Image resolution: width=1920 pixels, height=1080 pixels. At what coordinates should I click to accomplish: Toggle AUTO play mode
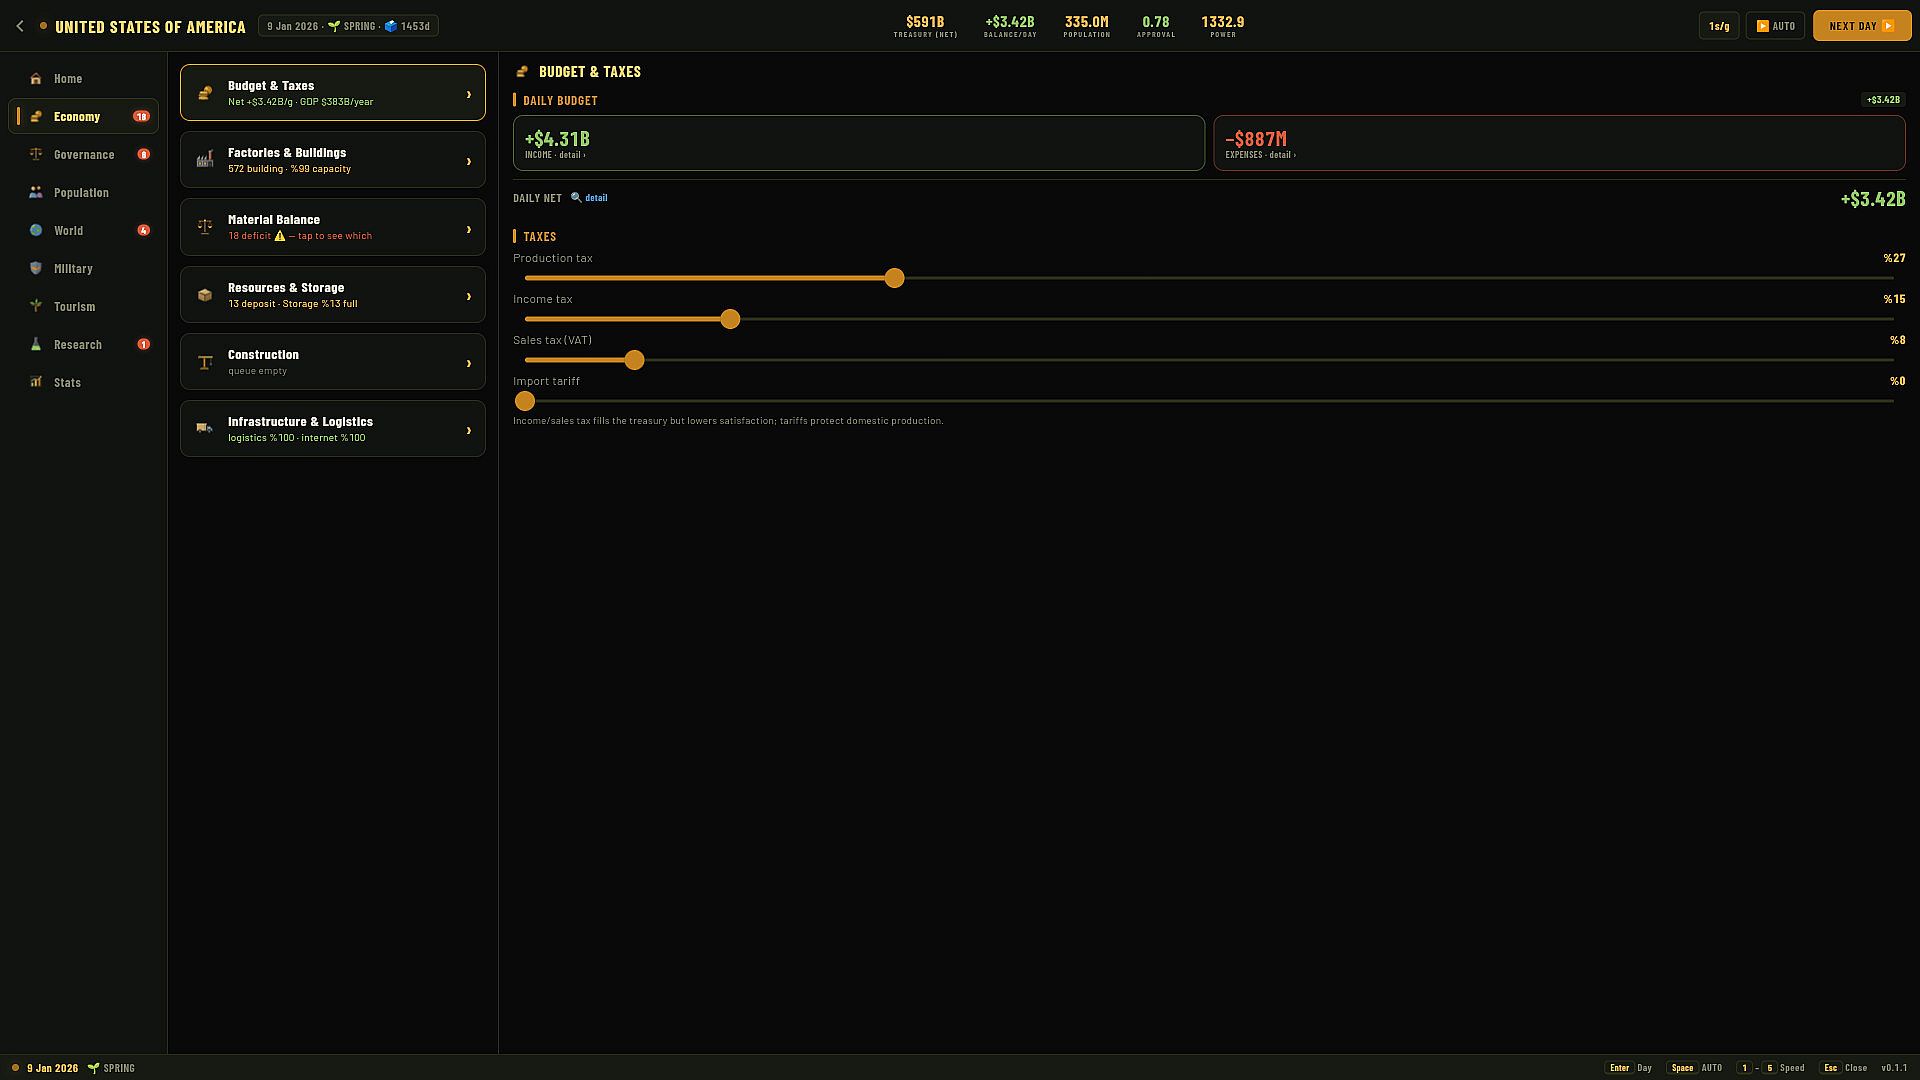1775,26
